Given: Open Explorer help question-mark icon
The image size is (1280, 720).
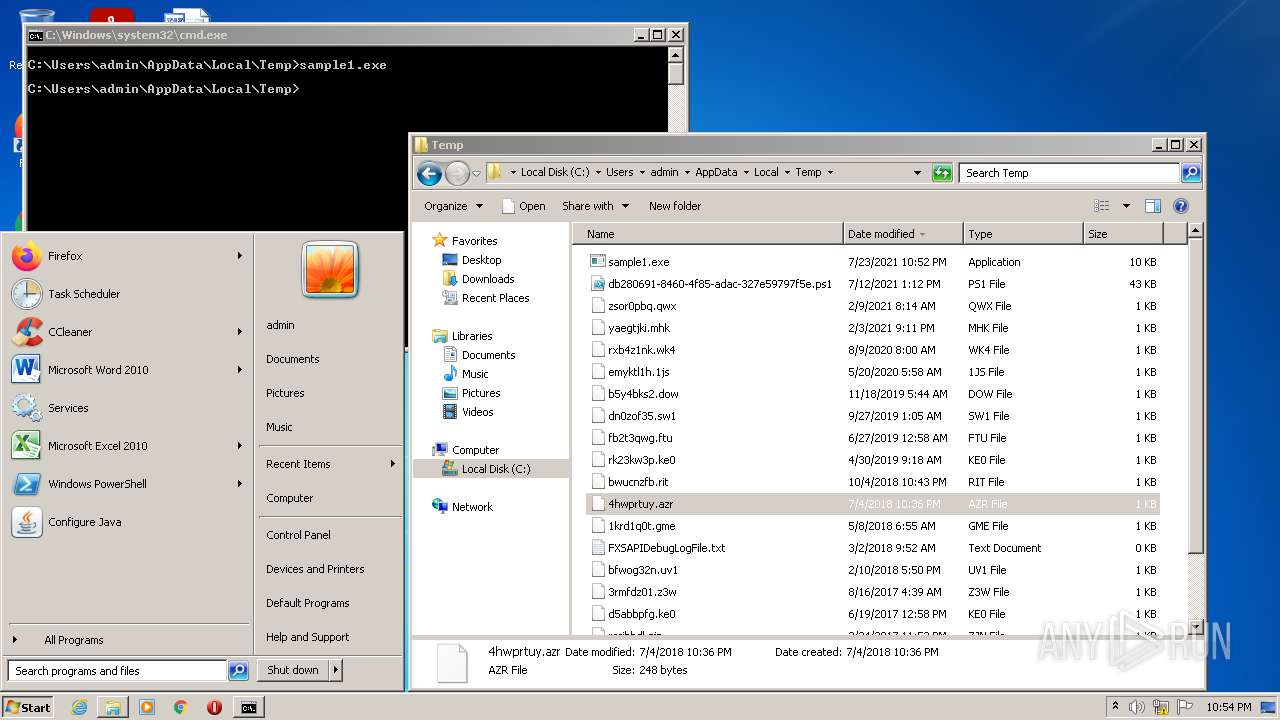Looking at the screenshot, I should coord(1180,206).
